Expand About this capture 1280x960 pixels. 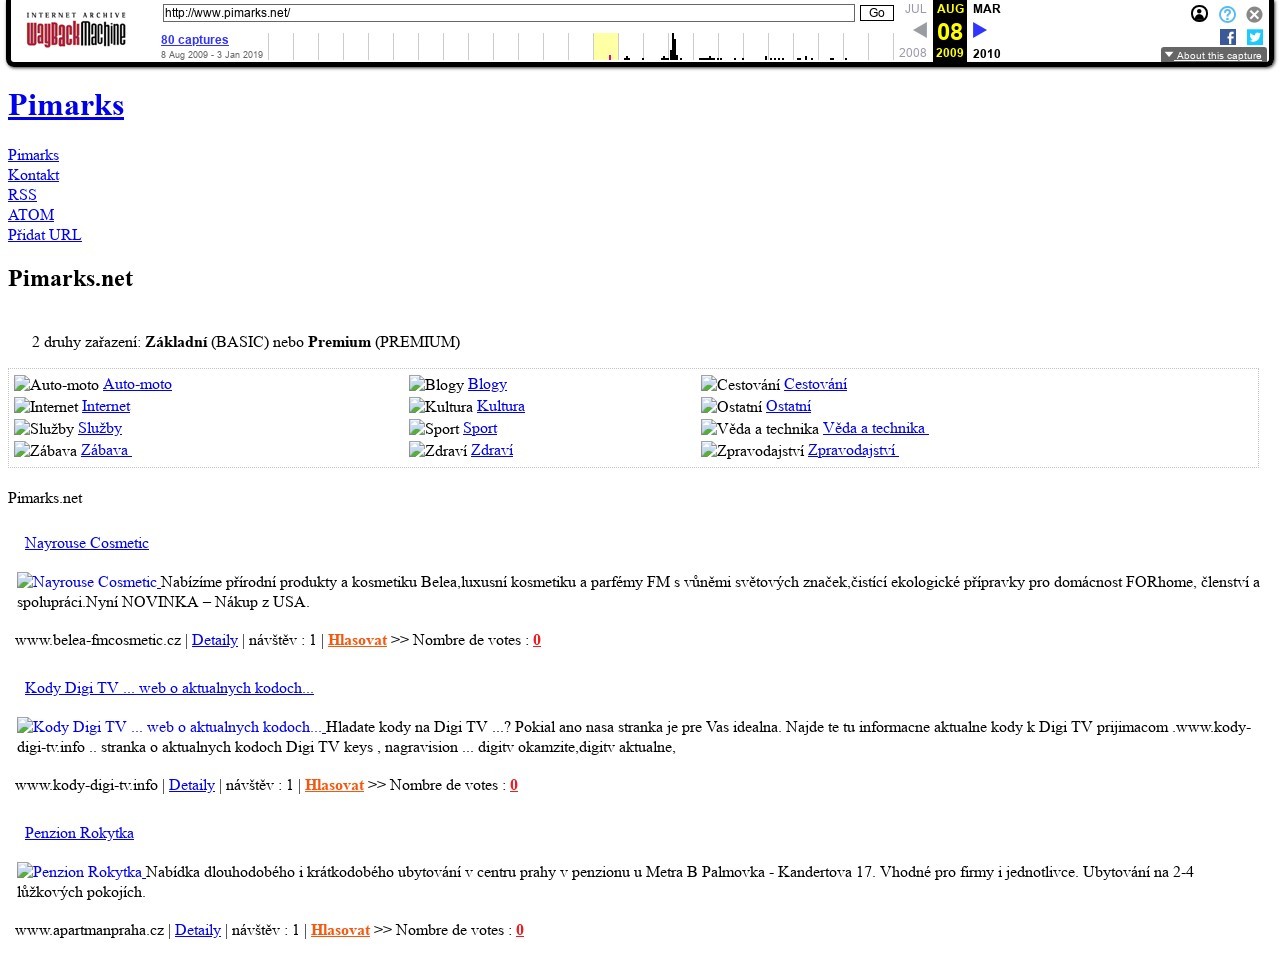click(1213, 55)
